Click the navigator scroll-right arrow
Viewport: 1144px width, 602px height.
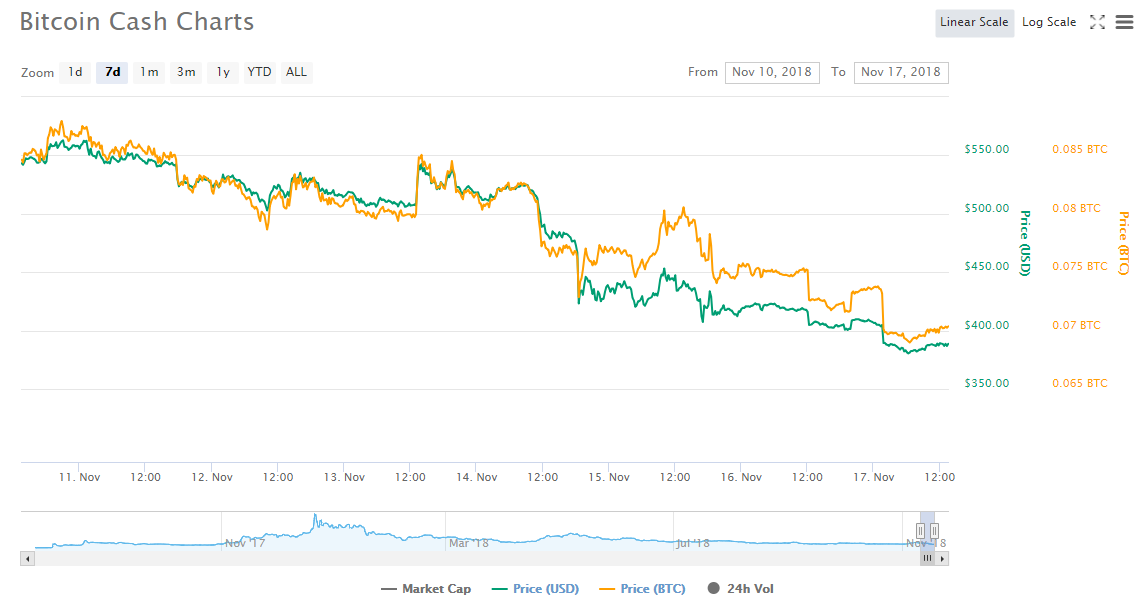coord(942,559)
